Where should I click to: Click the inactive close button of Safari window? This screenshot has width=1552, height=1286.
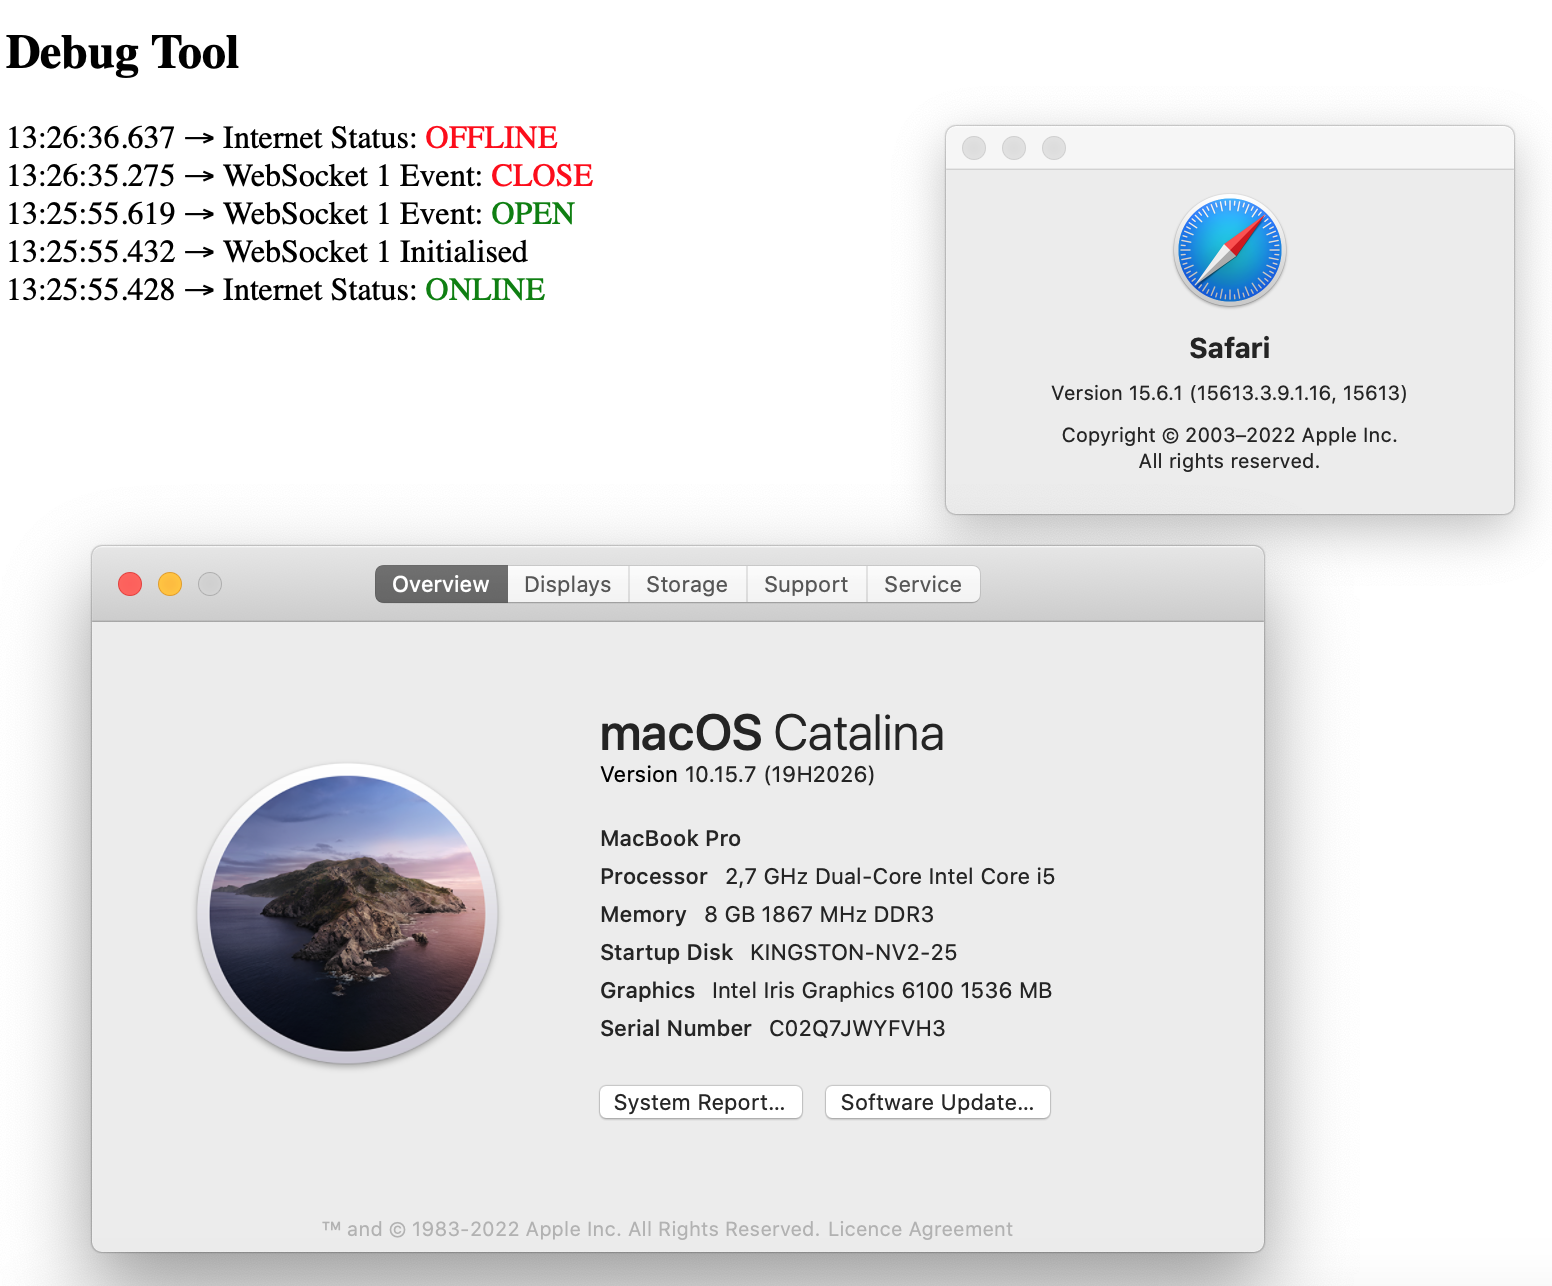tap(974, 148)
